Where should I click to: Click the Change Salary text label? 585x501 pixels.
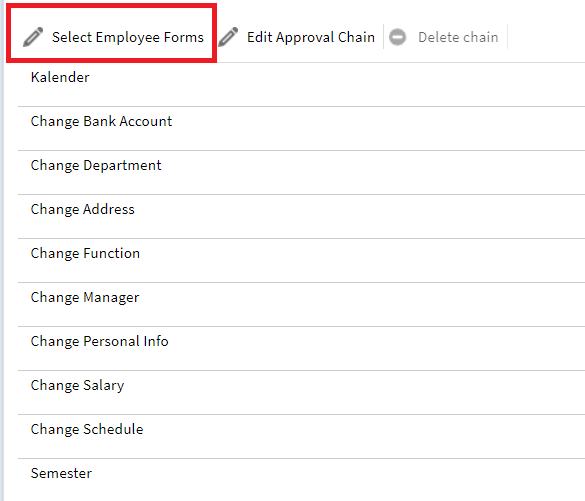click(x=77, y=385)
